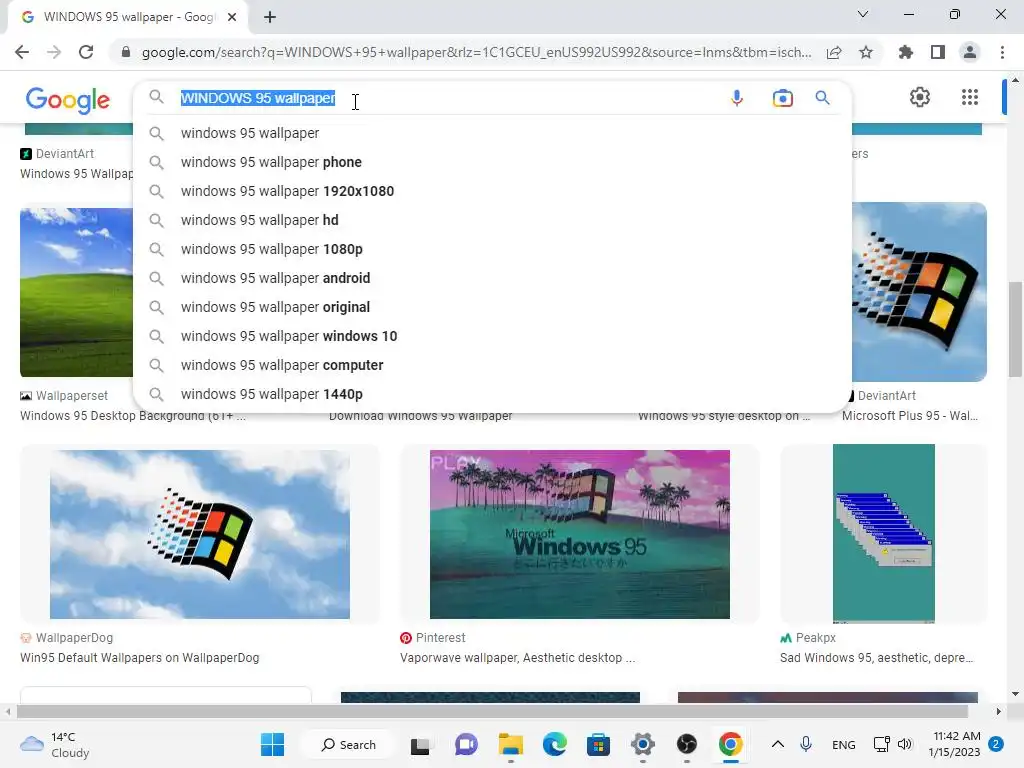This screenshot has width=1024, height=768.
Task: Open Wallpaperset green hill thumbnail
Action: coord(76,293)
